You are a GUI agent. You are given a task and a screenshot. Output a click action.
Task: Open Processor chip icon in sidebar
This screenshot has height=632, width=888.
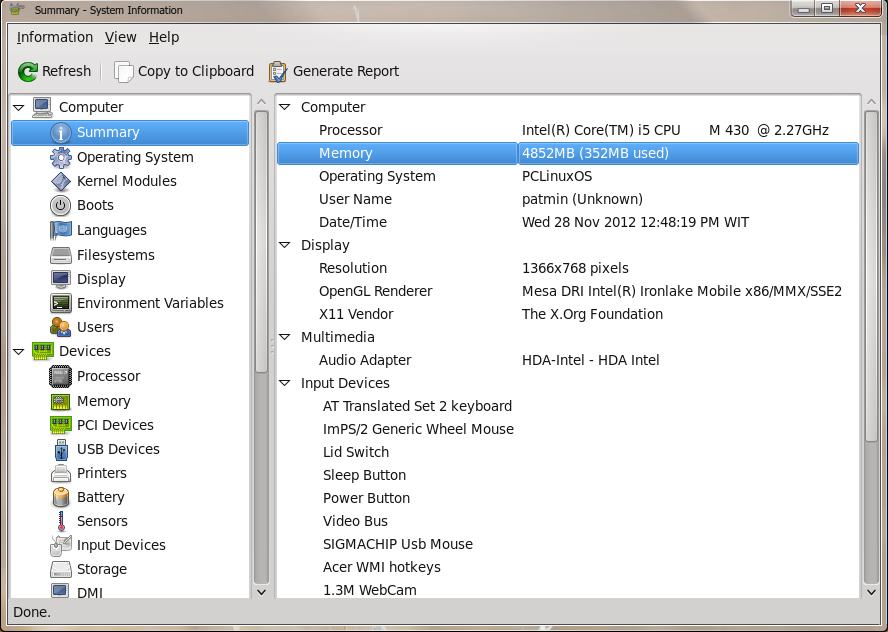(61, 376)
